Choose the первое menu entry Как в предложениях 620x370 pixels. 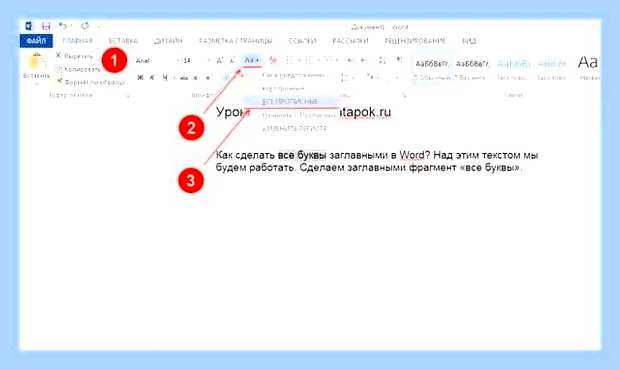pos(293,75)
